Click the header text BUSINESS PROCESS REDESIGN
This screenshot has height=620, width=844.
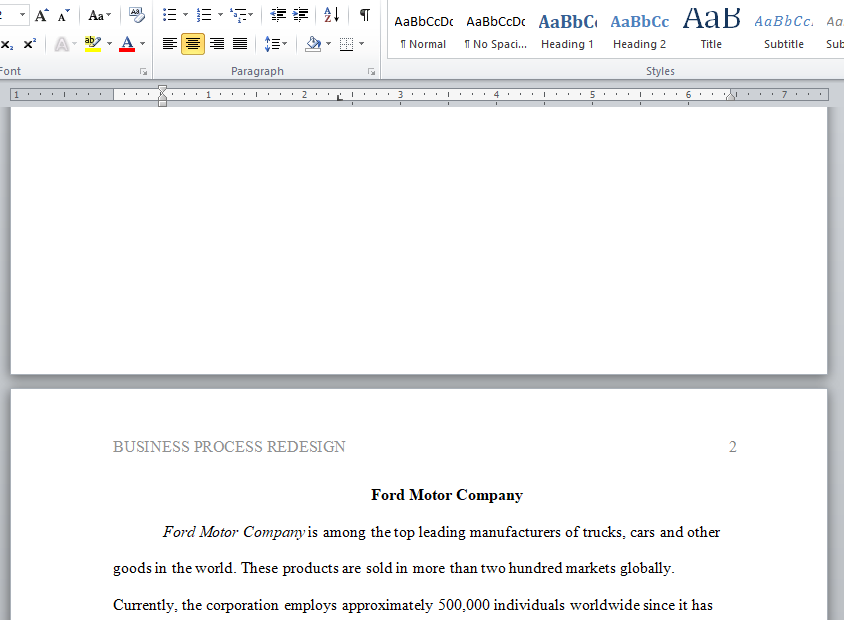(x=229, y=447)
